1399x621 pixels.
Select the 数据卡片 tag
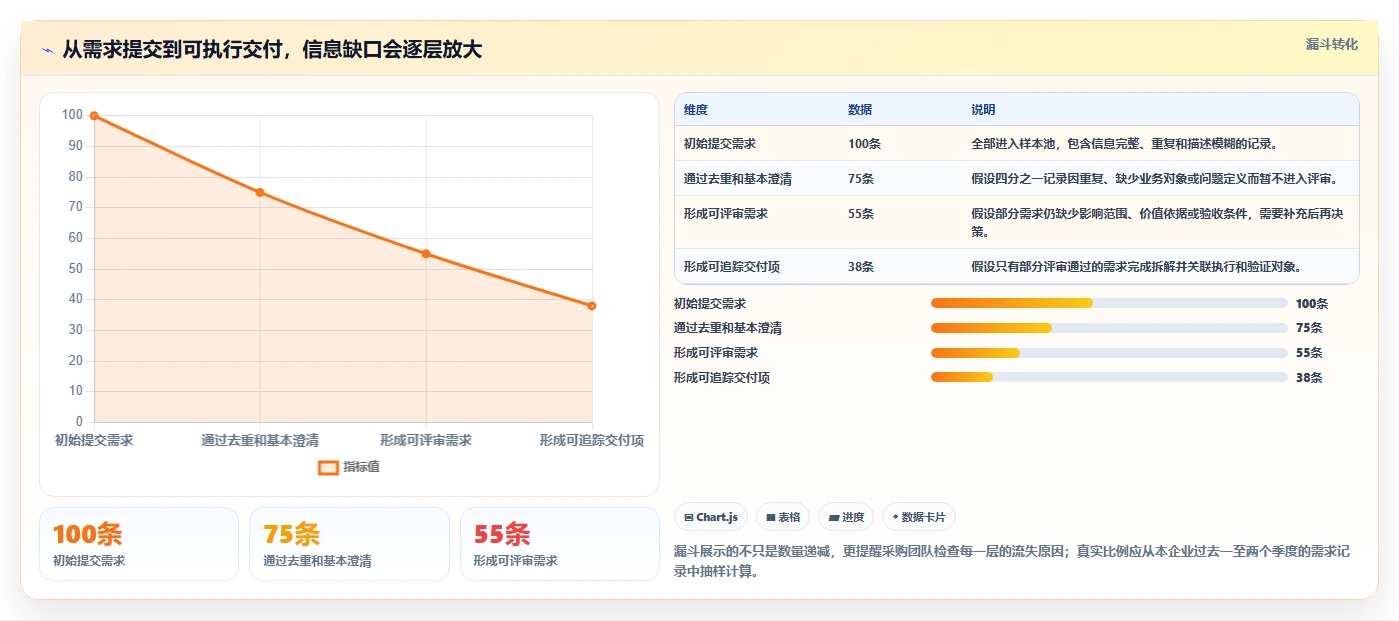[x=918, y=517]
